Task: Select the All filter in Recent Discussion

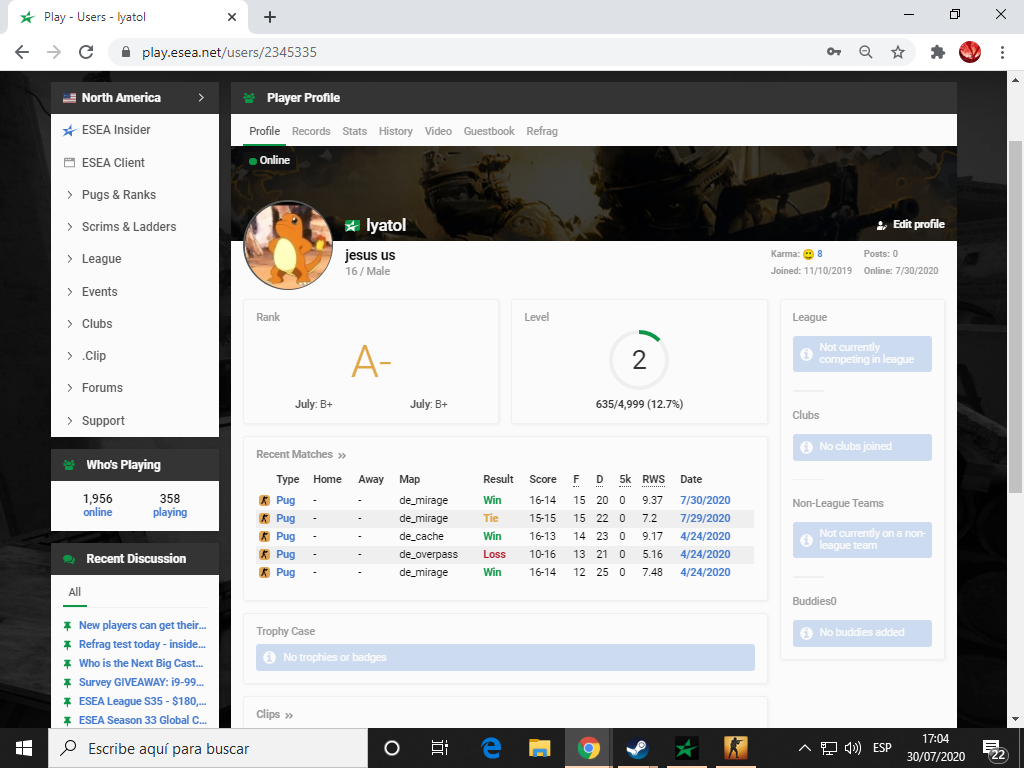Action: (74, 592)
